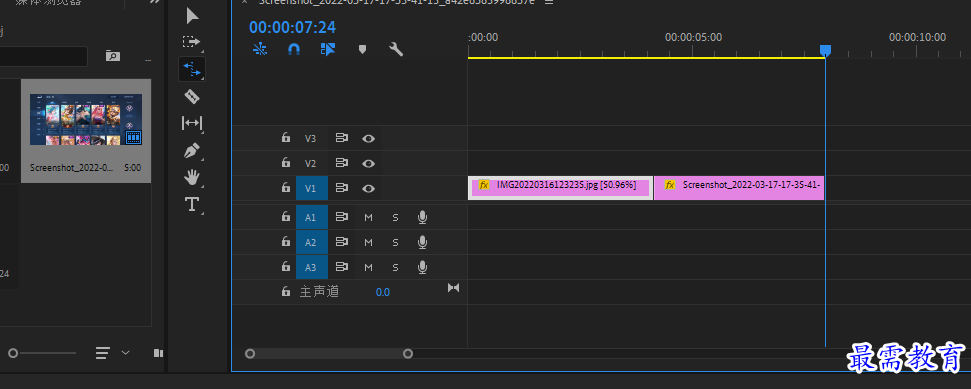Viewport: 971px width, 389px height.
Task: Click left handle of timeline zoom bar
Action: point(250,354)
